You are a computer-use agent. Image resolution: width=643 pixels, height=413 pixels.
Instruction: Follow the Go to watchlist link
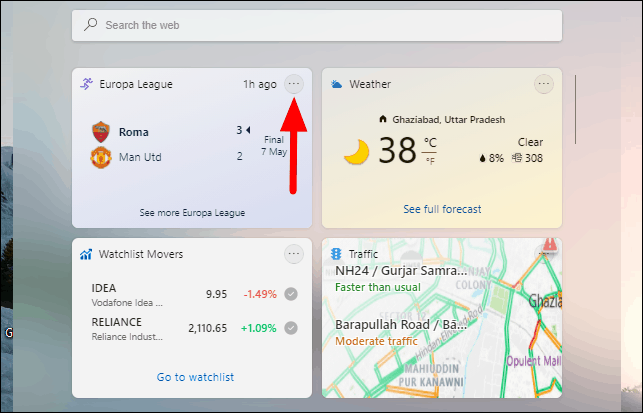click(x=195, y=377)
